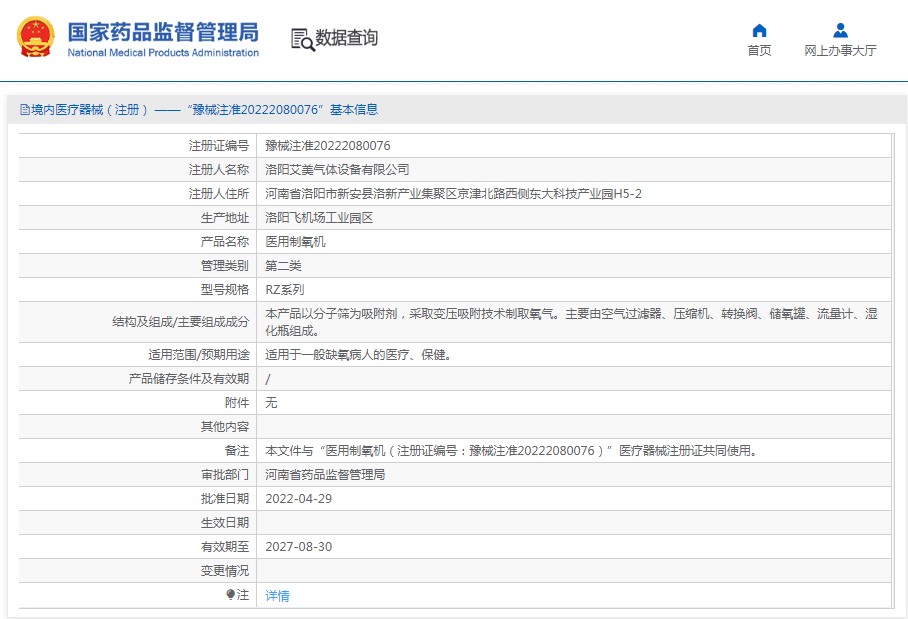Open the 网上办事大厅 navigation label
This screenshot has width=908, height=619.
pyautogui.click(x=840, y=51)
